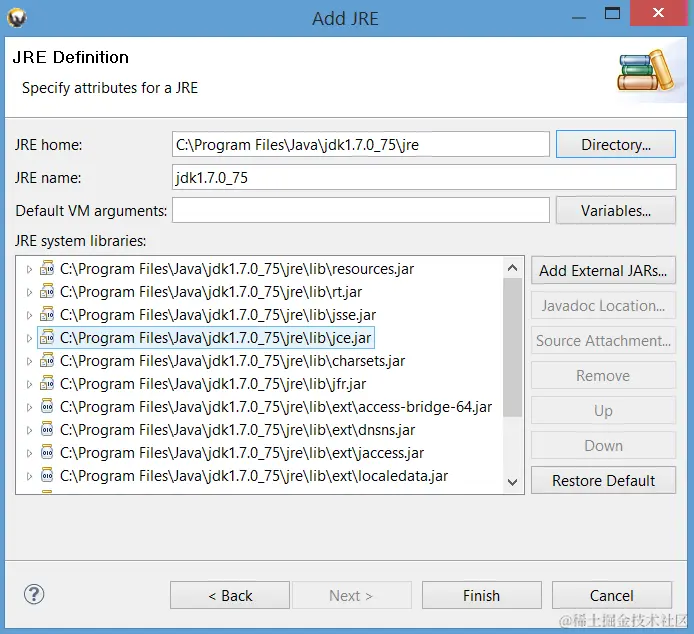Click the Directory... button
This screenshot has width=694, height=634.
point(616,144)
